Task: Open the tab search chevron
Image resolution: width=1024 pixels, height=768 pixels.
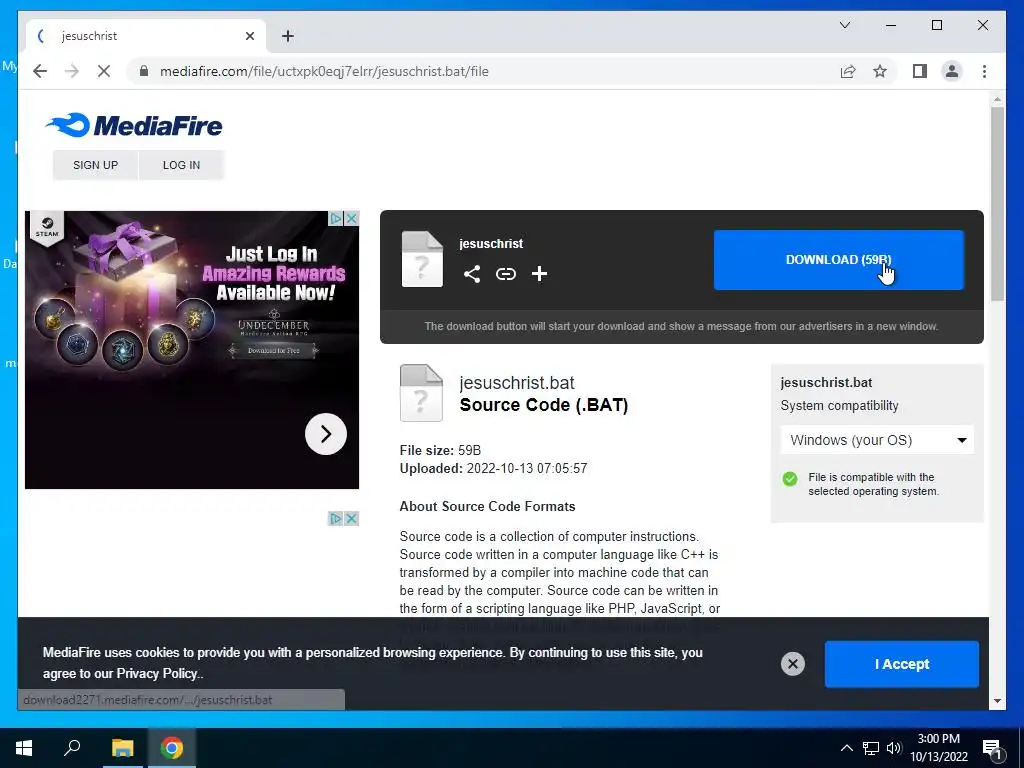Action: (844, 25)
